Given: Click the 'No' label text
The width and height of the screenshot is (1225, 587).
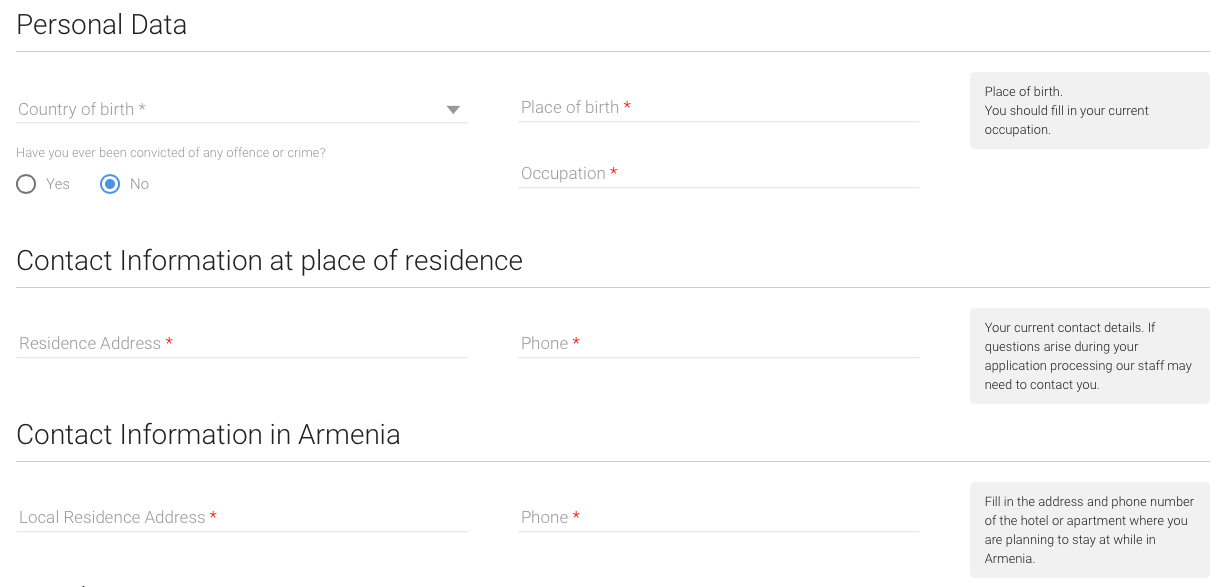Looking at the screenshot, I should coord(139,184).
